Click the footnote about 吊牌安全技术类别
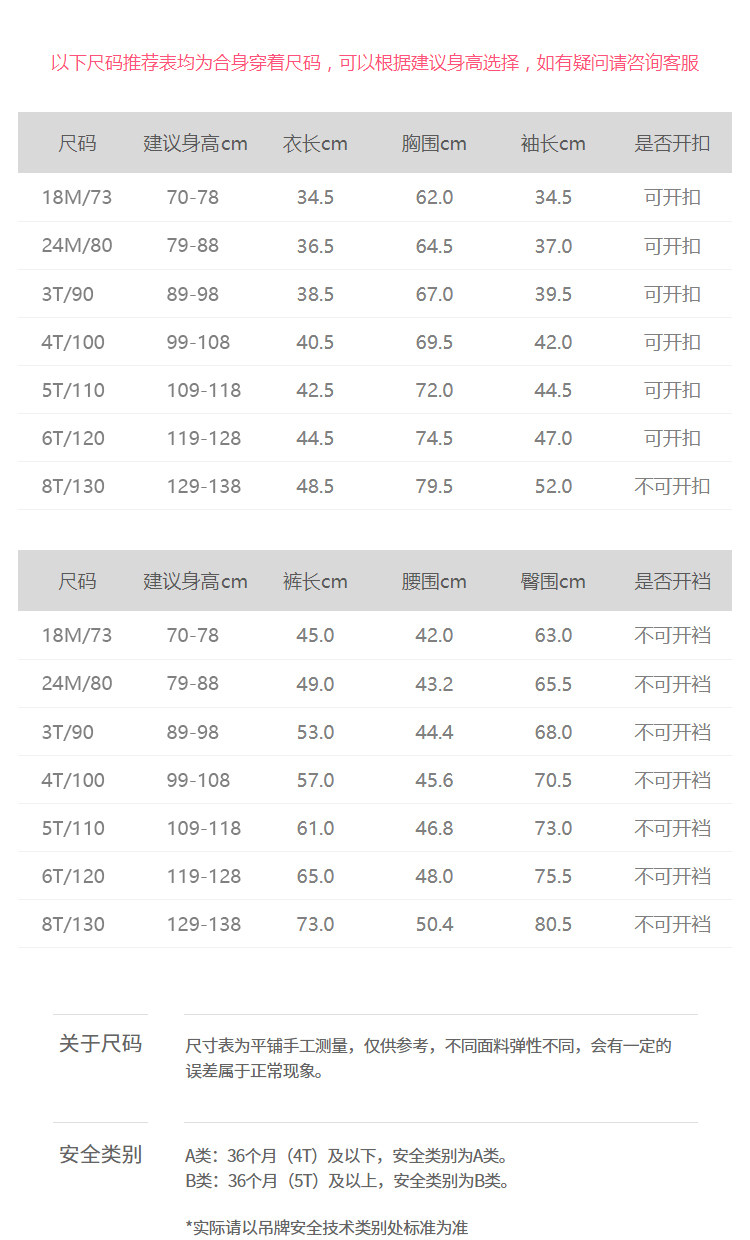Viewport: 750px width, 1240px height. pos(327,1227)
